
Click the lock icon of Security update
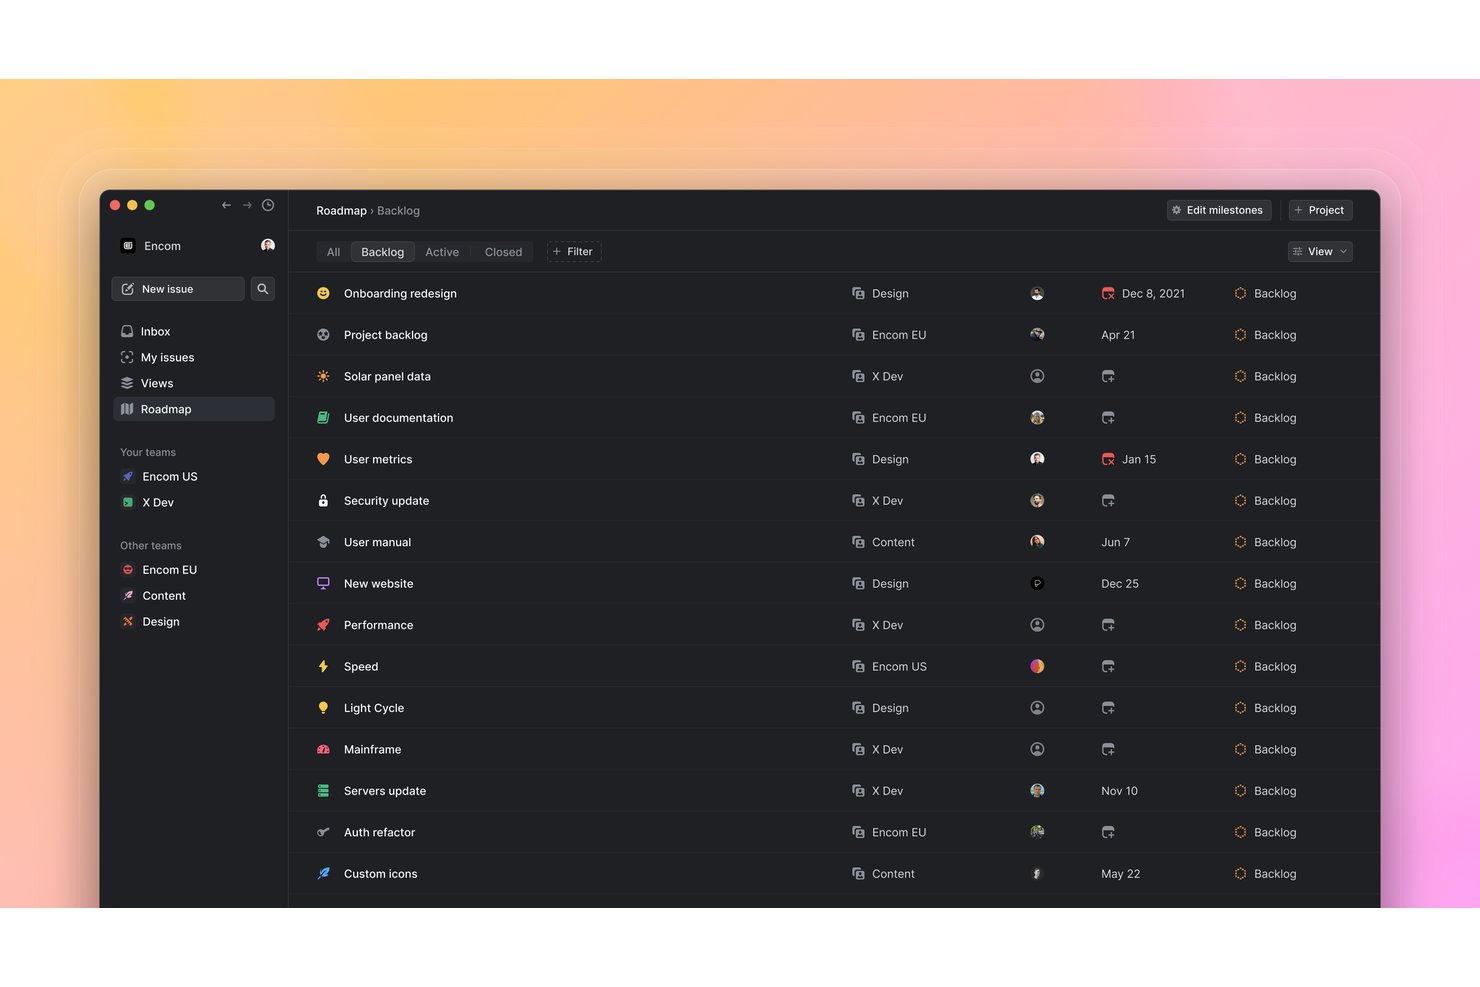tap(323, 501)
